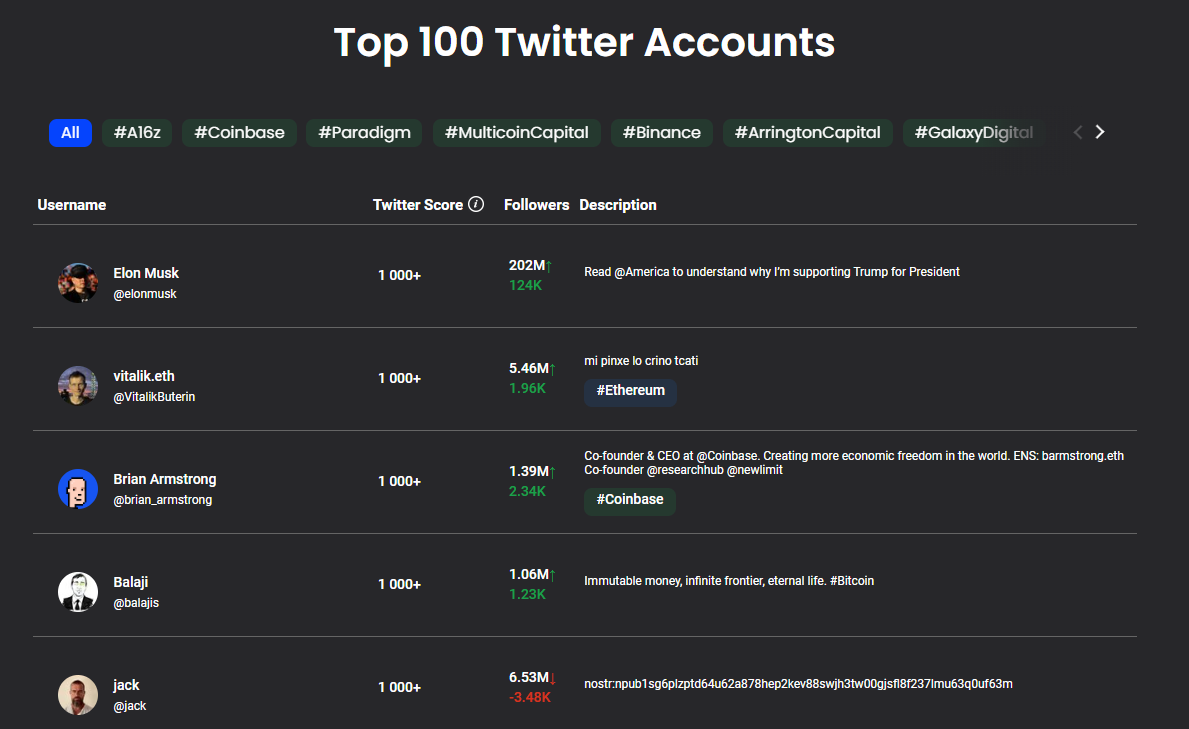The image size is (1189, 729).
Task: Click Balaji's avatar image
Action: coord(78,592)
